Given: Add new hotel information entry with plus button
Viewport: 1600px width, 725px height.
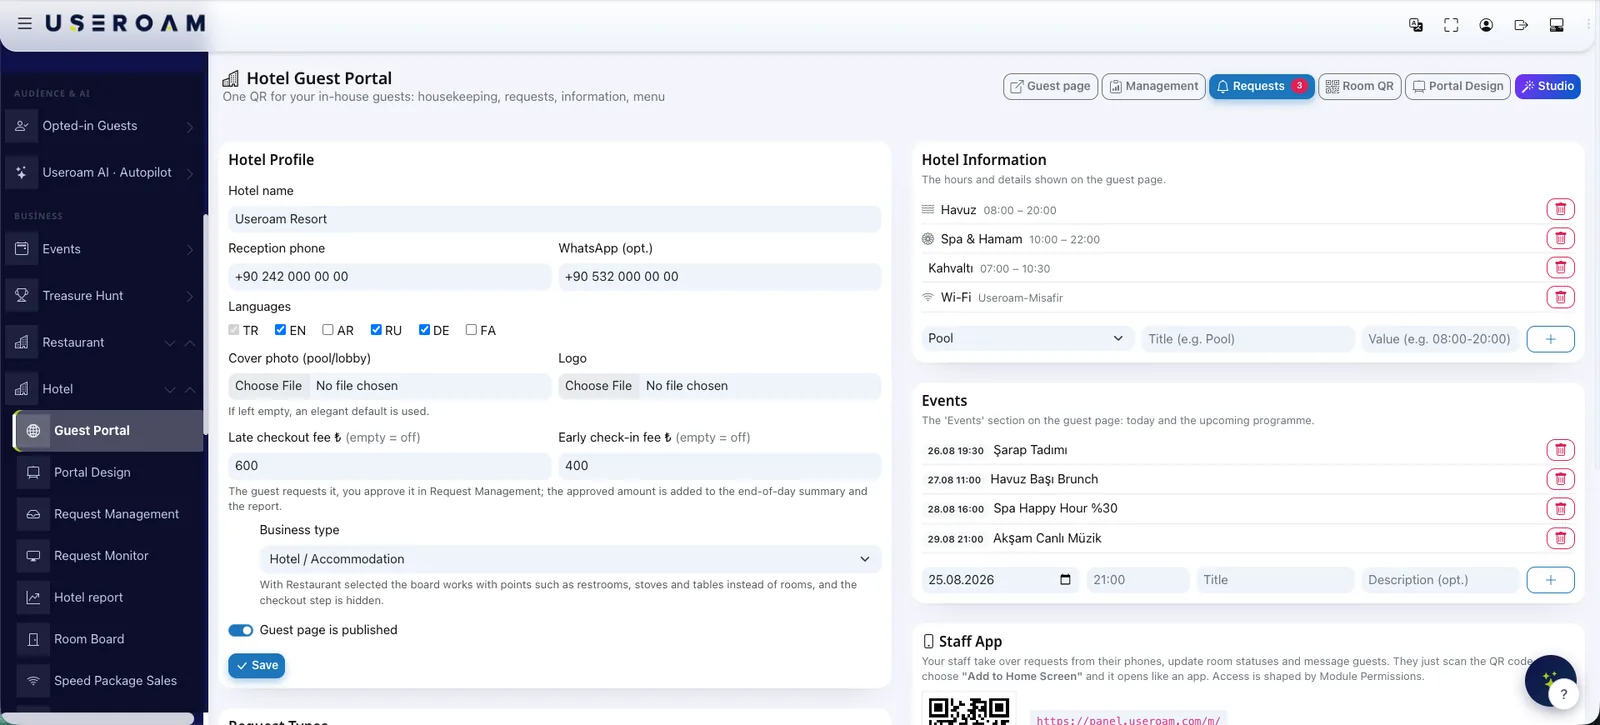Looking at the screenshot, I should [x=1550, y=339].
